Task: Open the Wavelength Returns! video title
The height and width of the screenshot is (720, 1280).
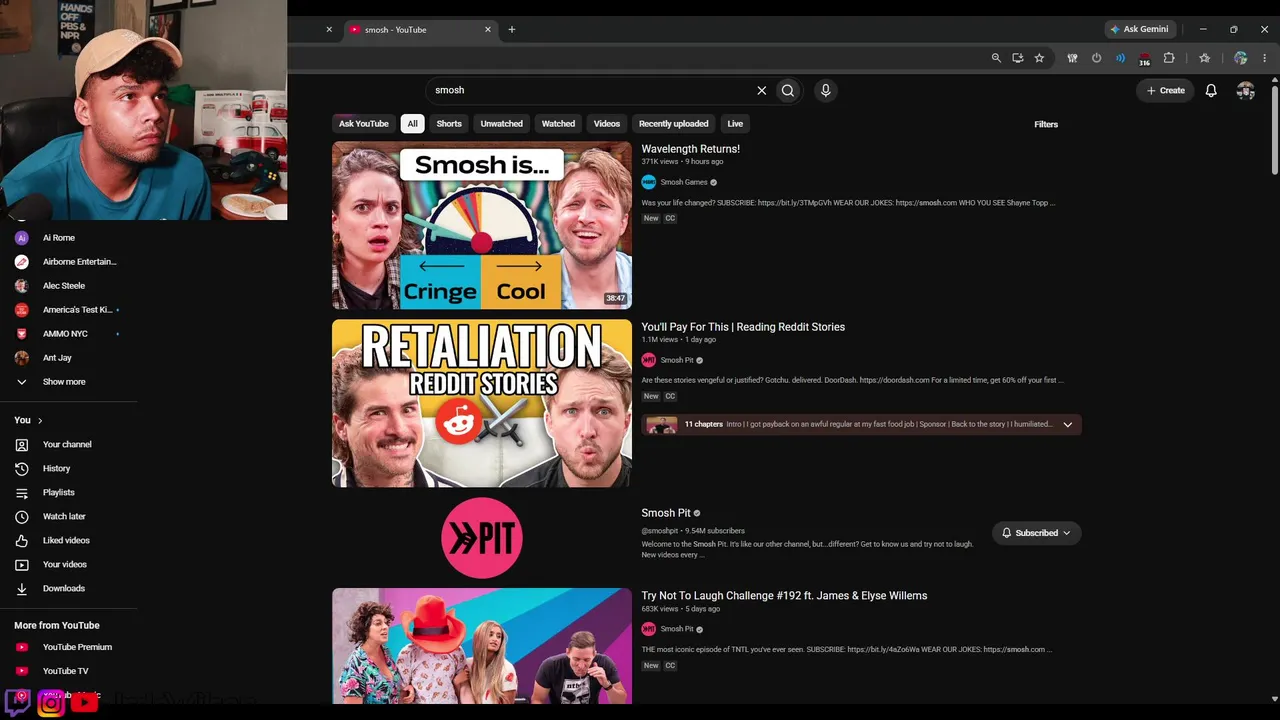Action: [691, 149]
